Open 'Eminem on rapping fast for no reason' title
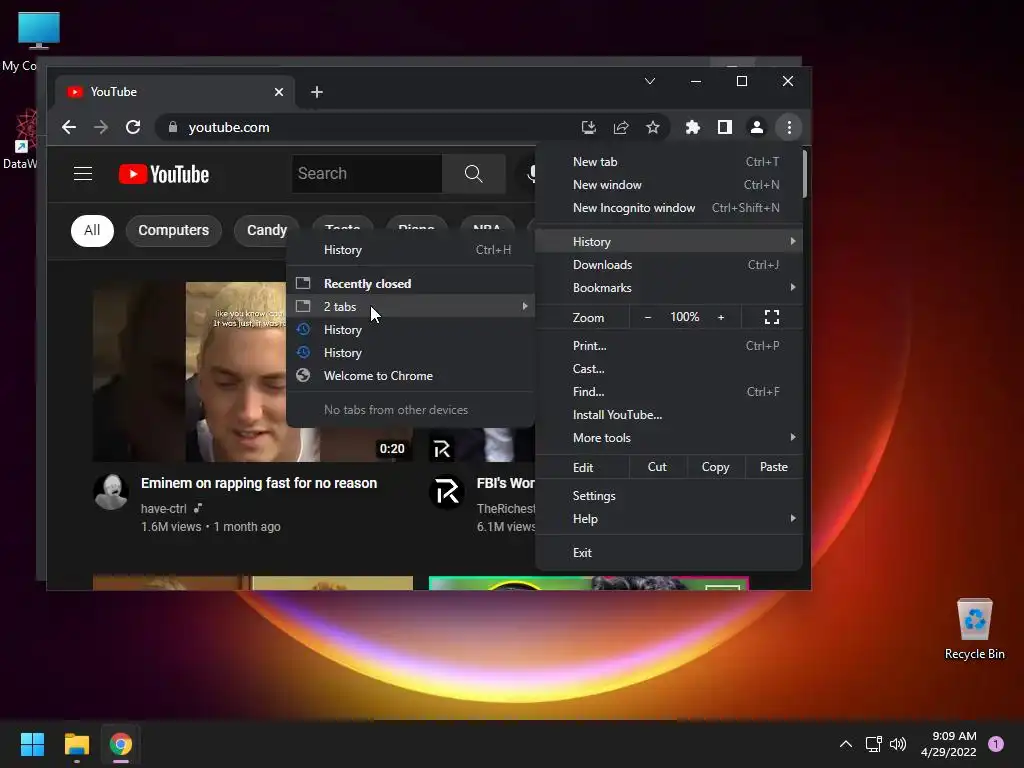Image resolution: width=1024 pixels, height=768 pixels. point(259,483)
